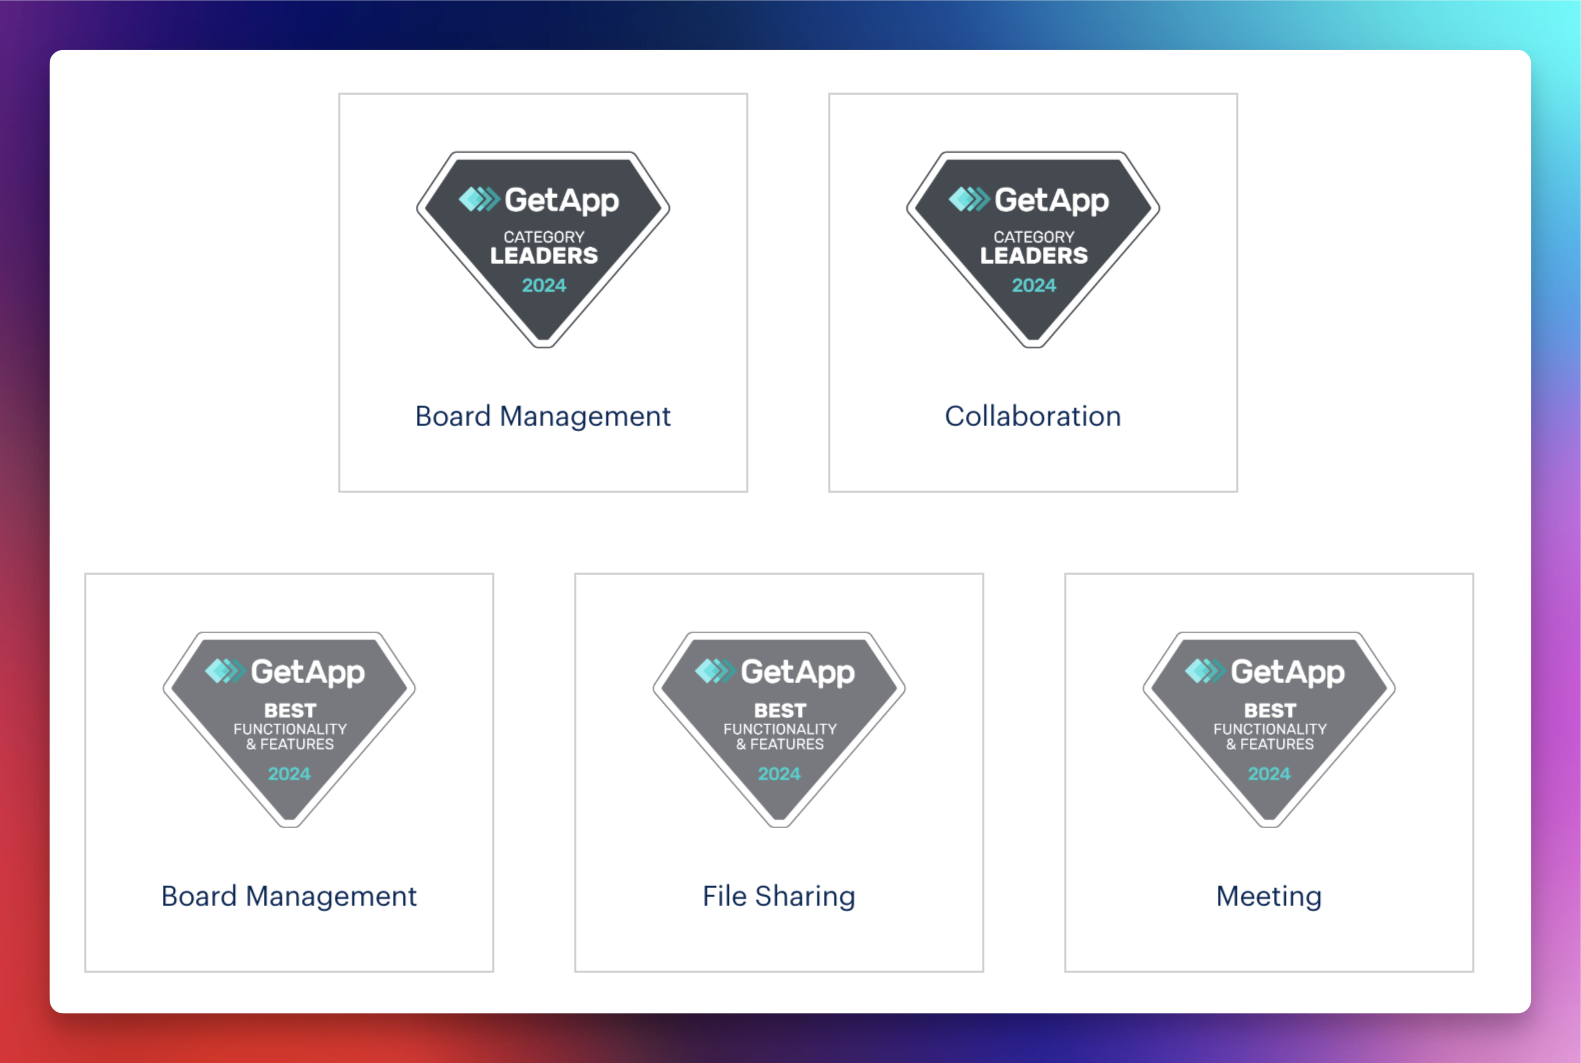The width and height of the screenshot is (1581, 1063).
Task: Click the Collaboration caption text
Action: tap(1033, 416)
